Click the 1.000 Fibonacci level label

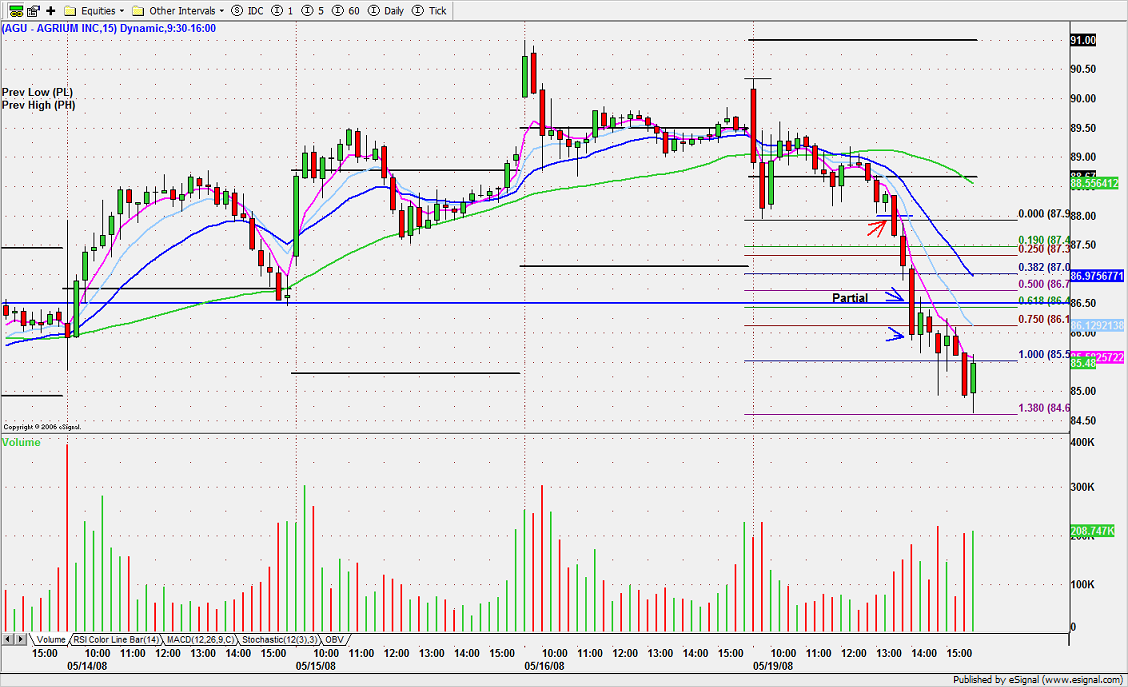point(1044,355)
